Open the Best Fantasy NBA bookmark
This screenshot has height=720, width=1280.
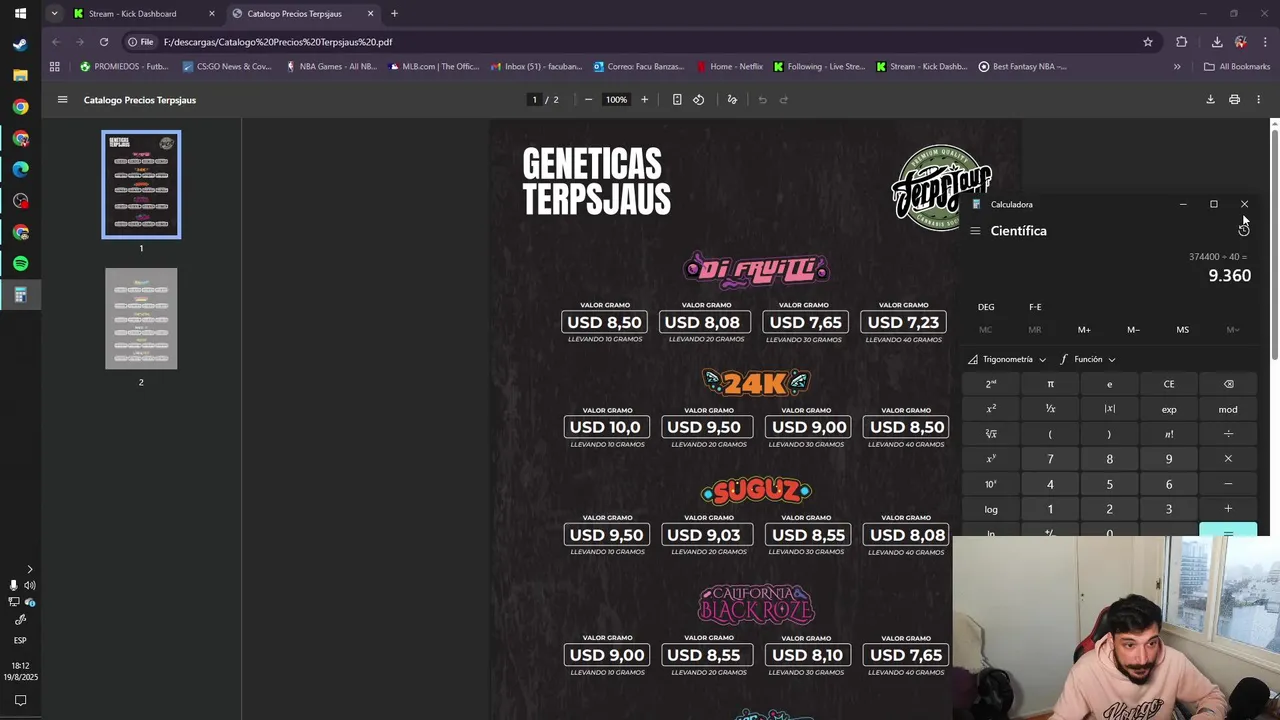(x=1022, y=67)
